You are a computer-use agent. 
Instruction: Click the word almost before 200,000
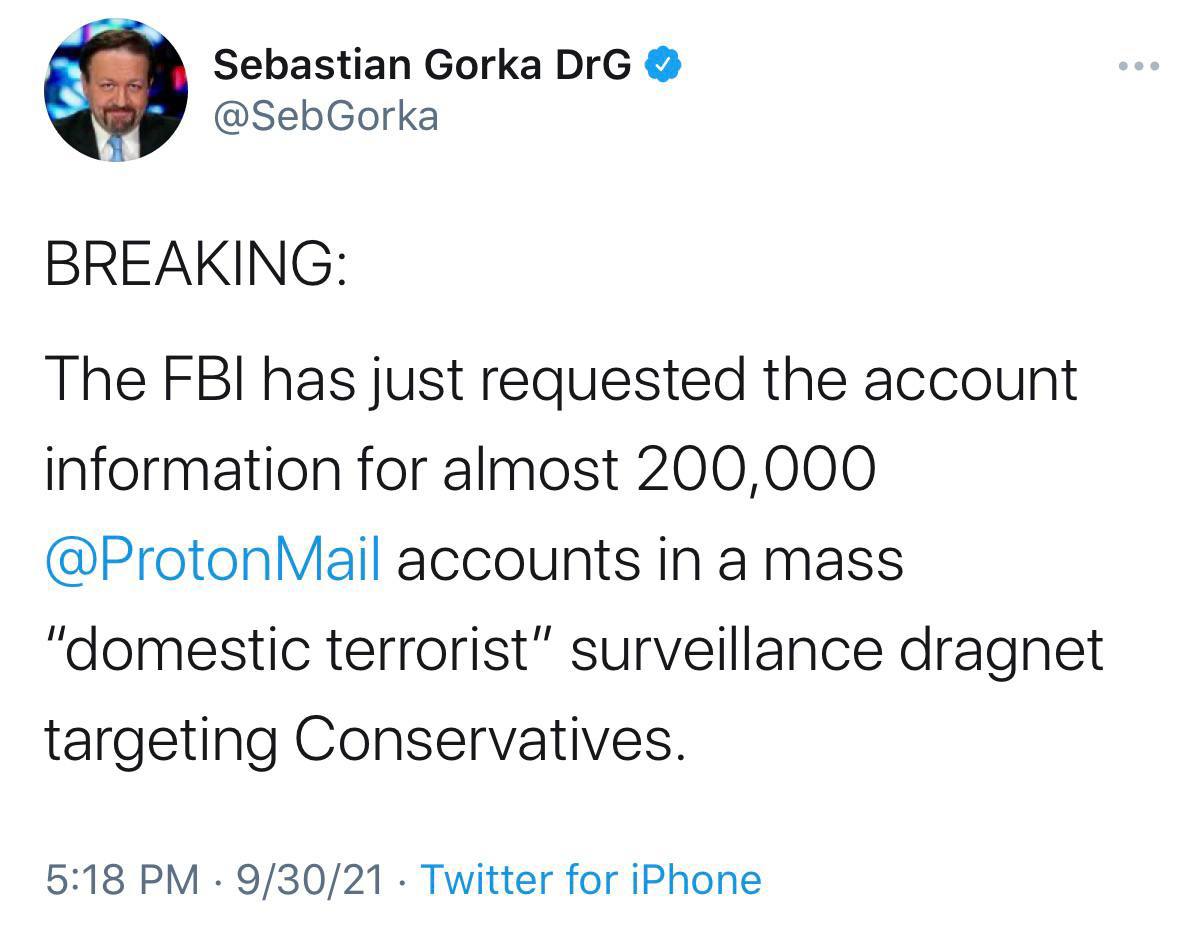[530, 470]
